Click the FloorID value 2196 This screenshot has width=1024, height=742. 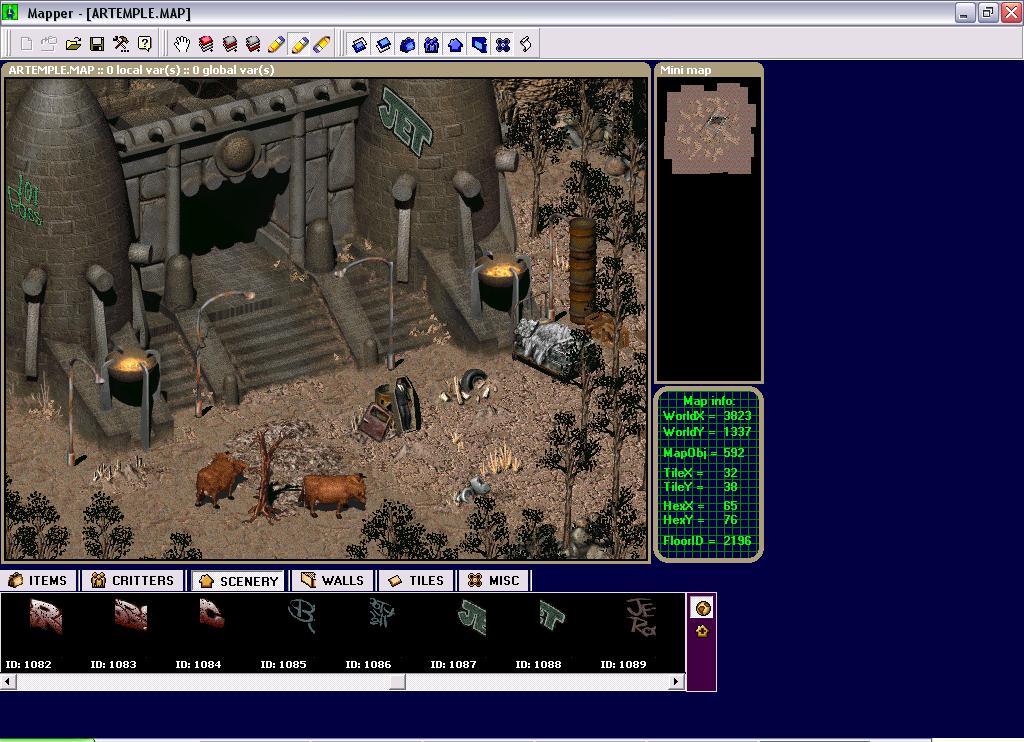737,541
